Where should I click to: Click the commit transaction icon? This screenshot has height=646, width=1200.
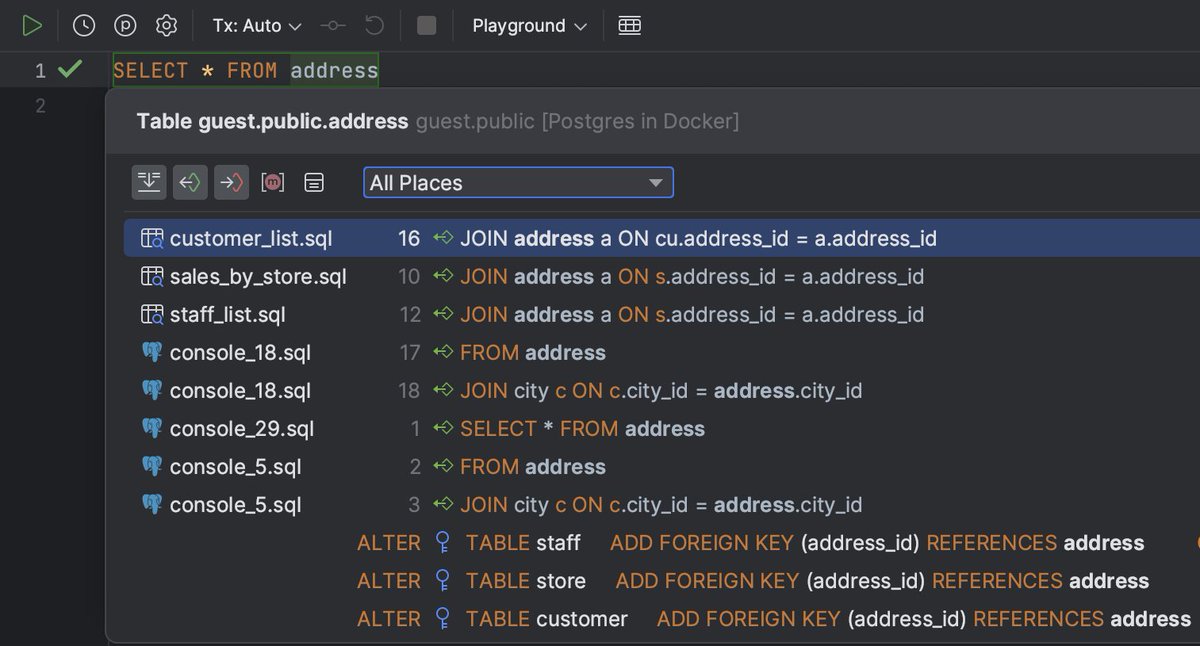pyautogui.click(x=333, y=26)
